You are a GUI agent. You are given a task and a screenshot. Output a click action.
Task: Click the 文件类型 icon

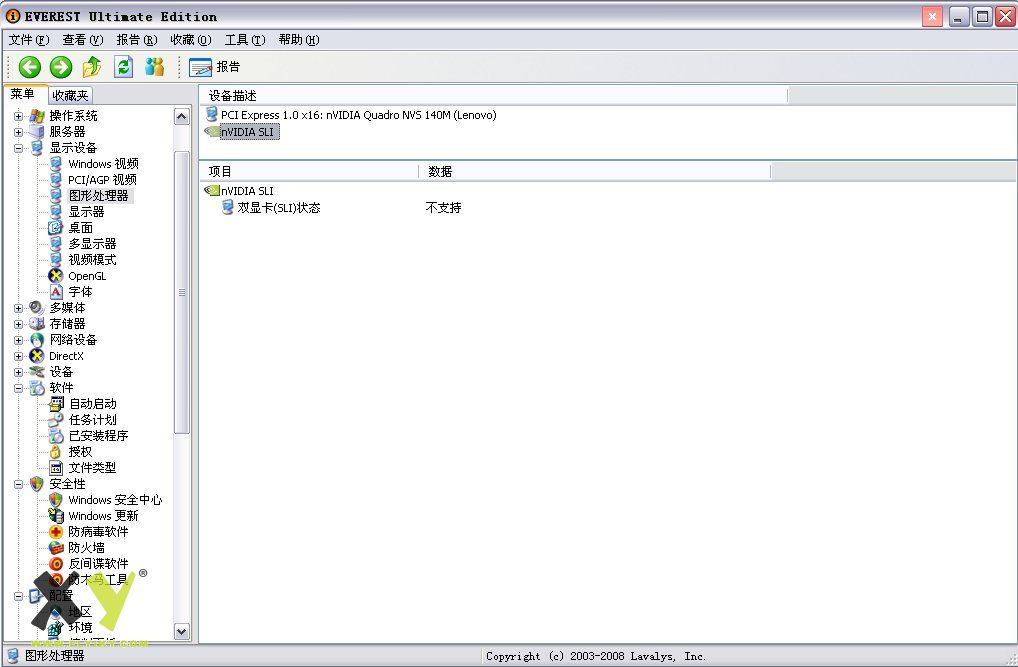56,468
